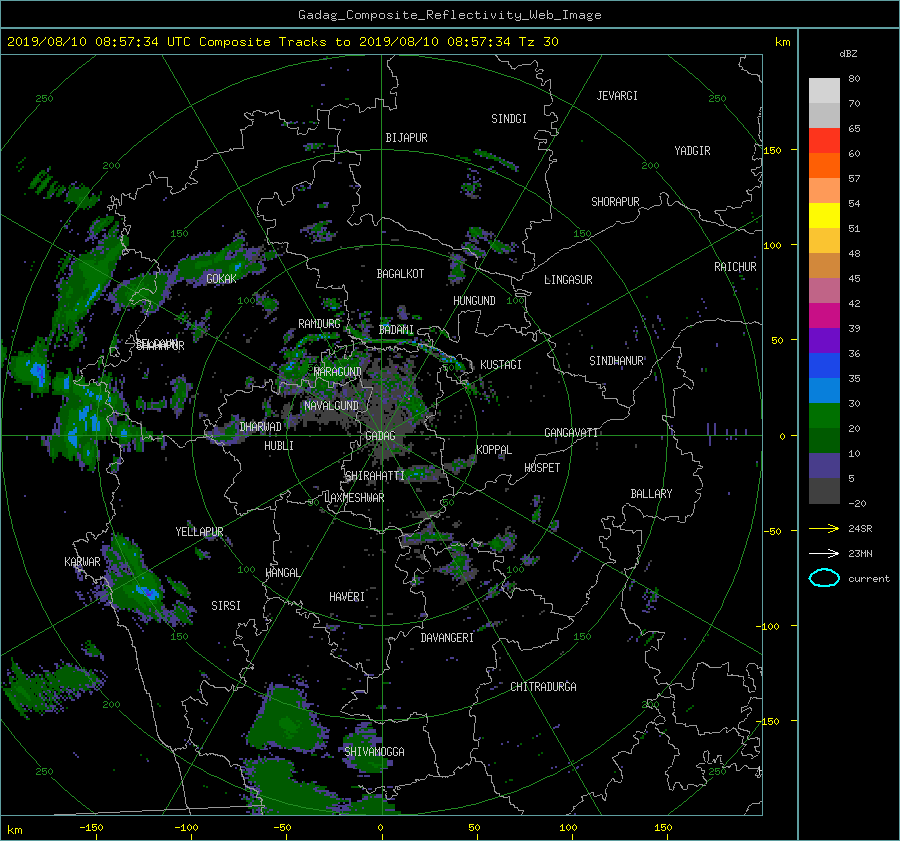The width and height of the screenshot is (900, 841).
Task: Click the YADGIR city label
Action: pyautogui.click(x=692, y=151)
